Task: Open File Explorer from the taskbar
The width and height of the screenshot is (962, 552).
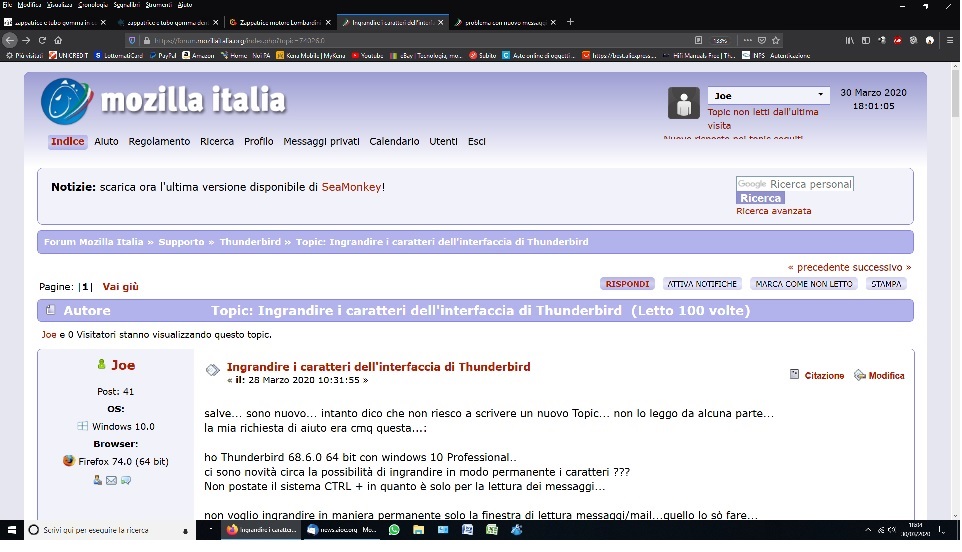Action: 418,530
